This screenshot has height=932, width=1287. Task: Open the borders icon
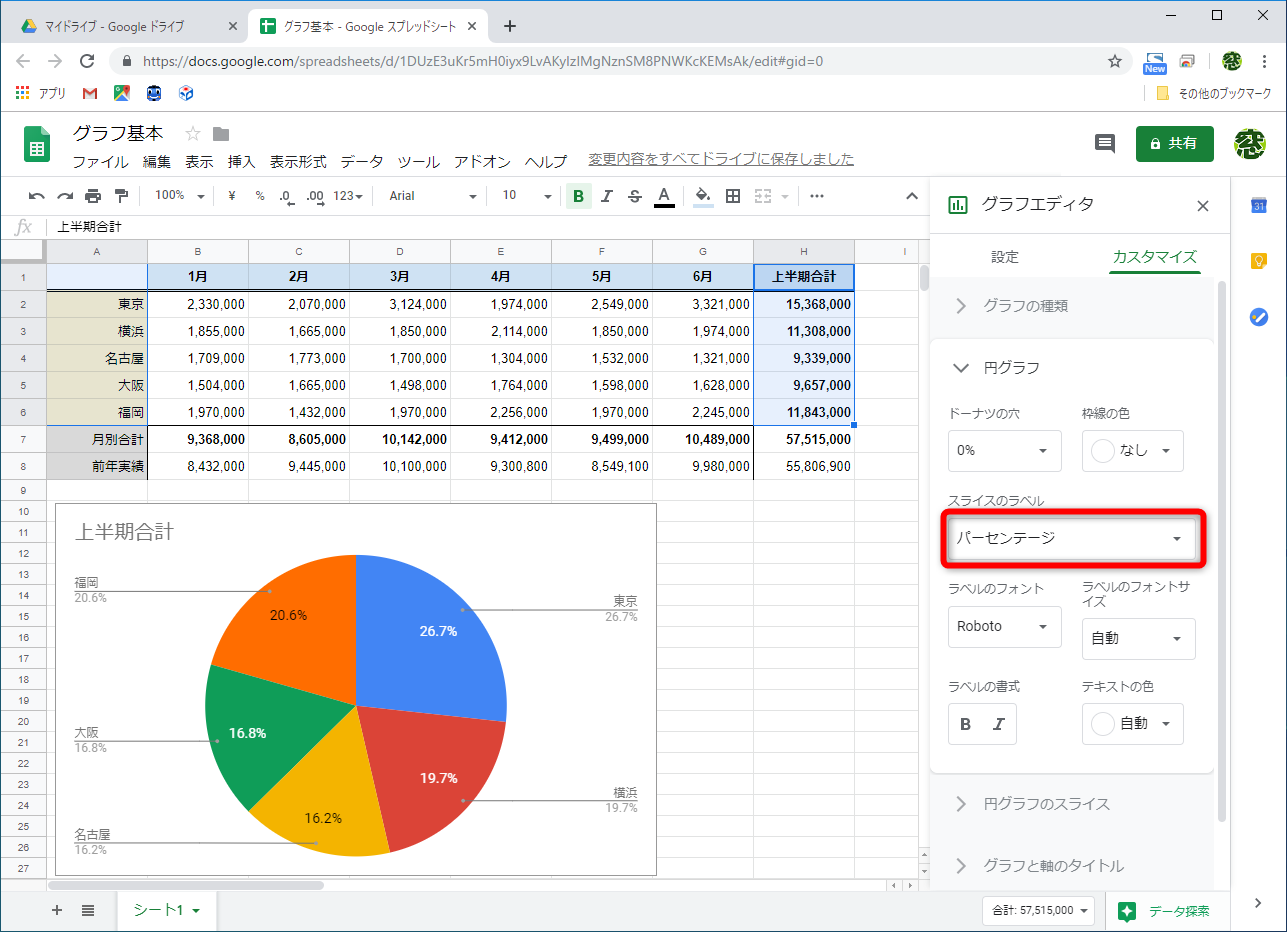tap(733, 196)
